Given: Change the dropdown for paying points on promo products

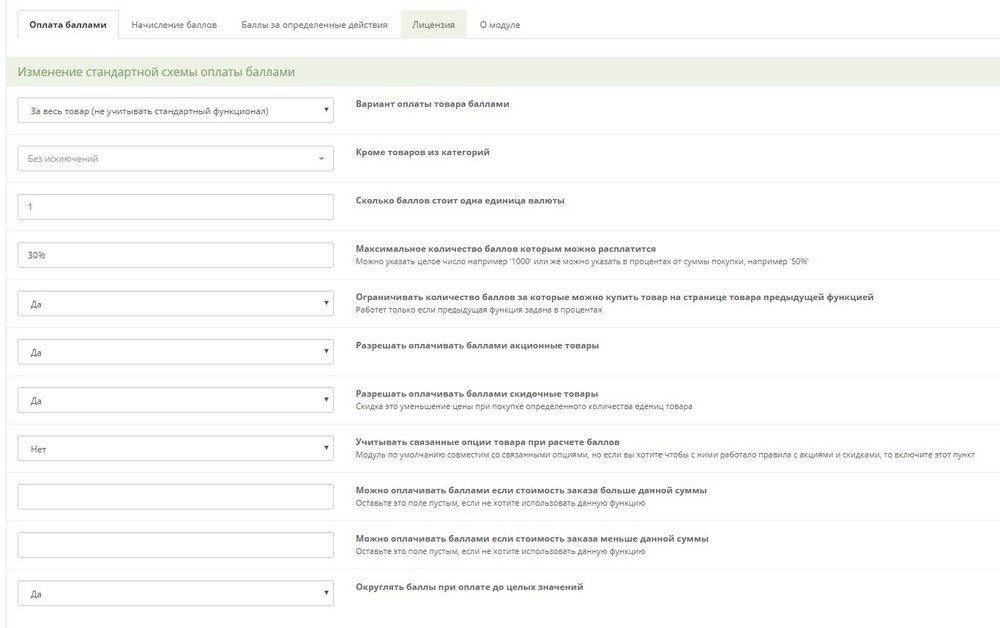Looking at the screenshot, I should pos(175,352).
